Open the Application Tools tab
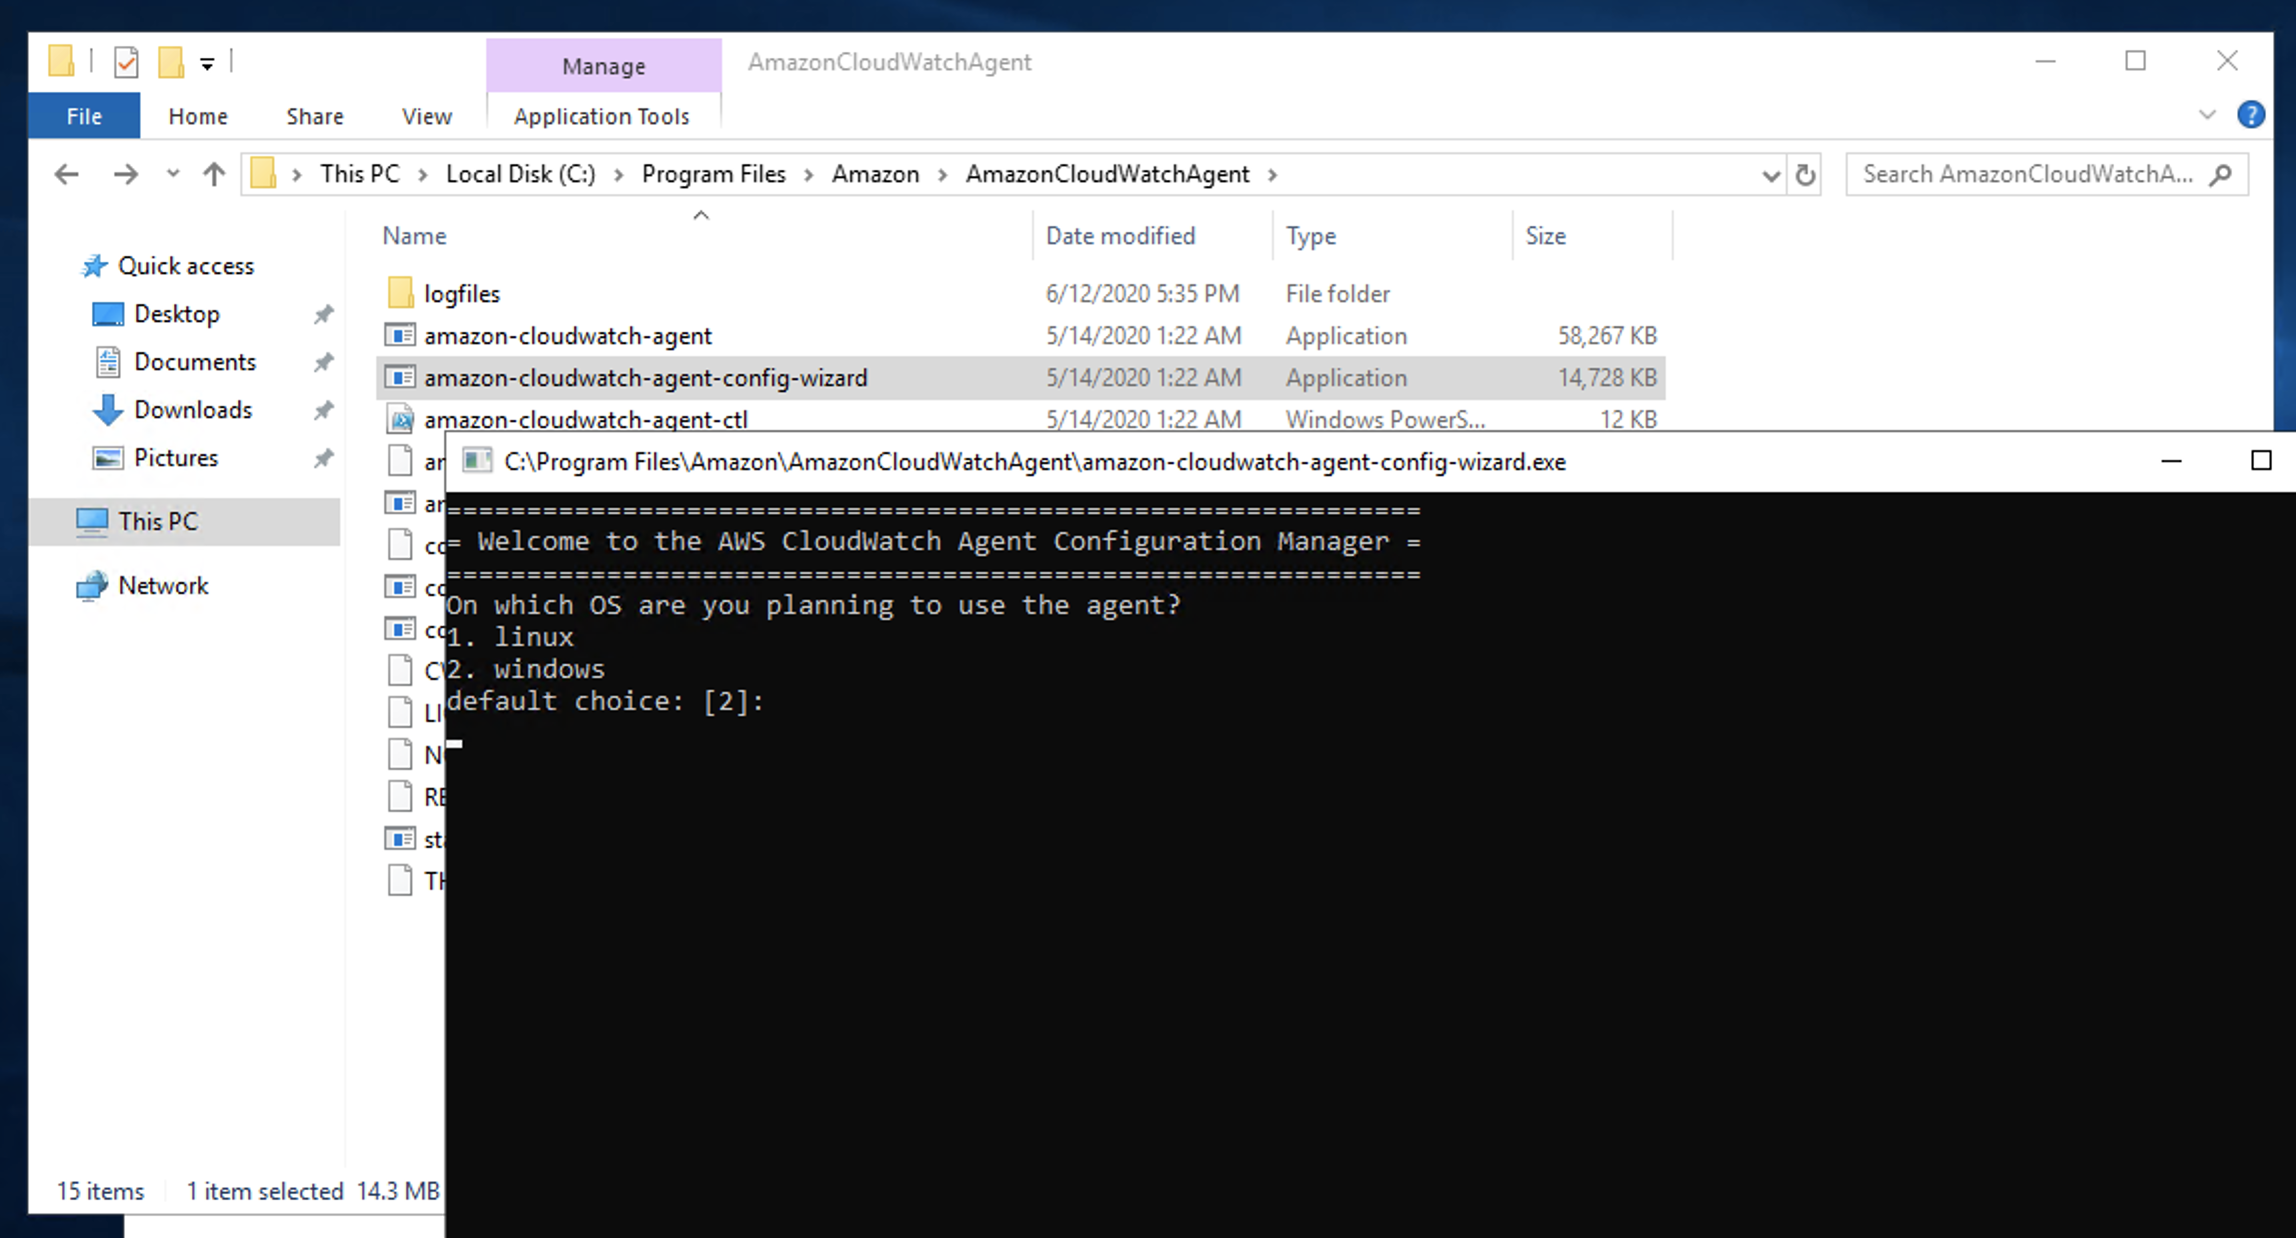Image resolution: width=2296 pixels, height=1238 pixels. 602,116
